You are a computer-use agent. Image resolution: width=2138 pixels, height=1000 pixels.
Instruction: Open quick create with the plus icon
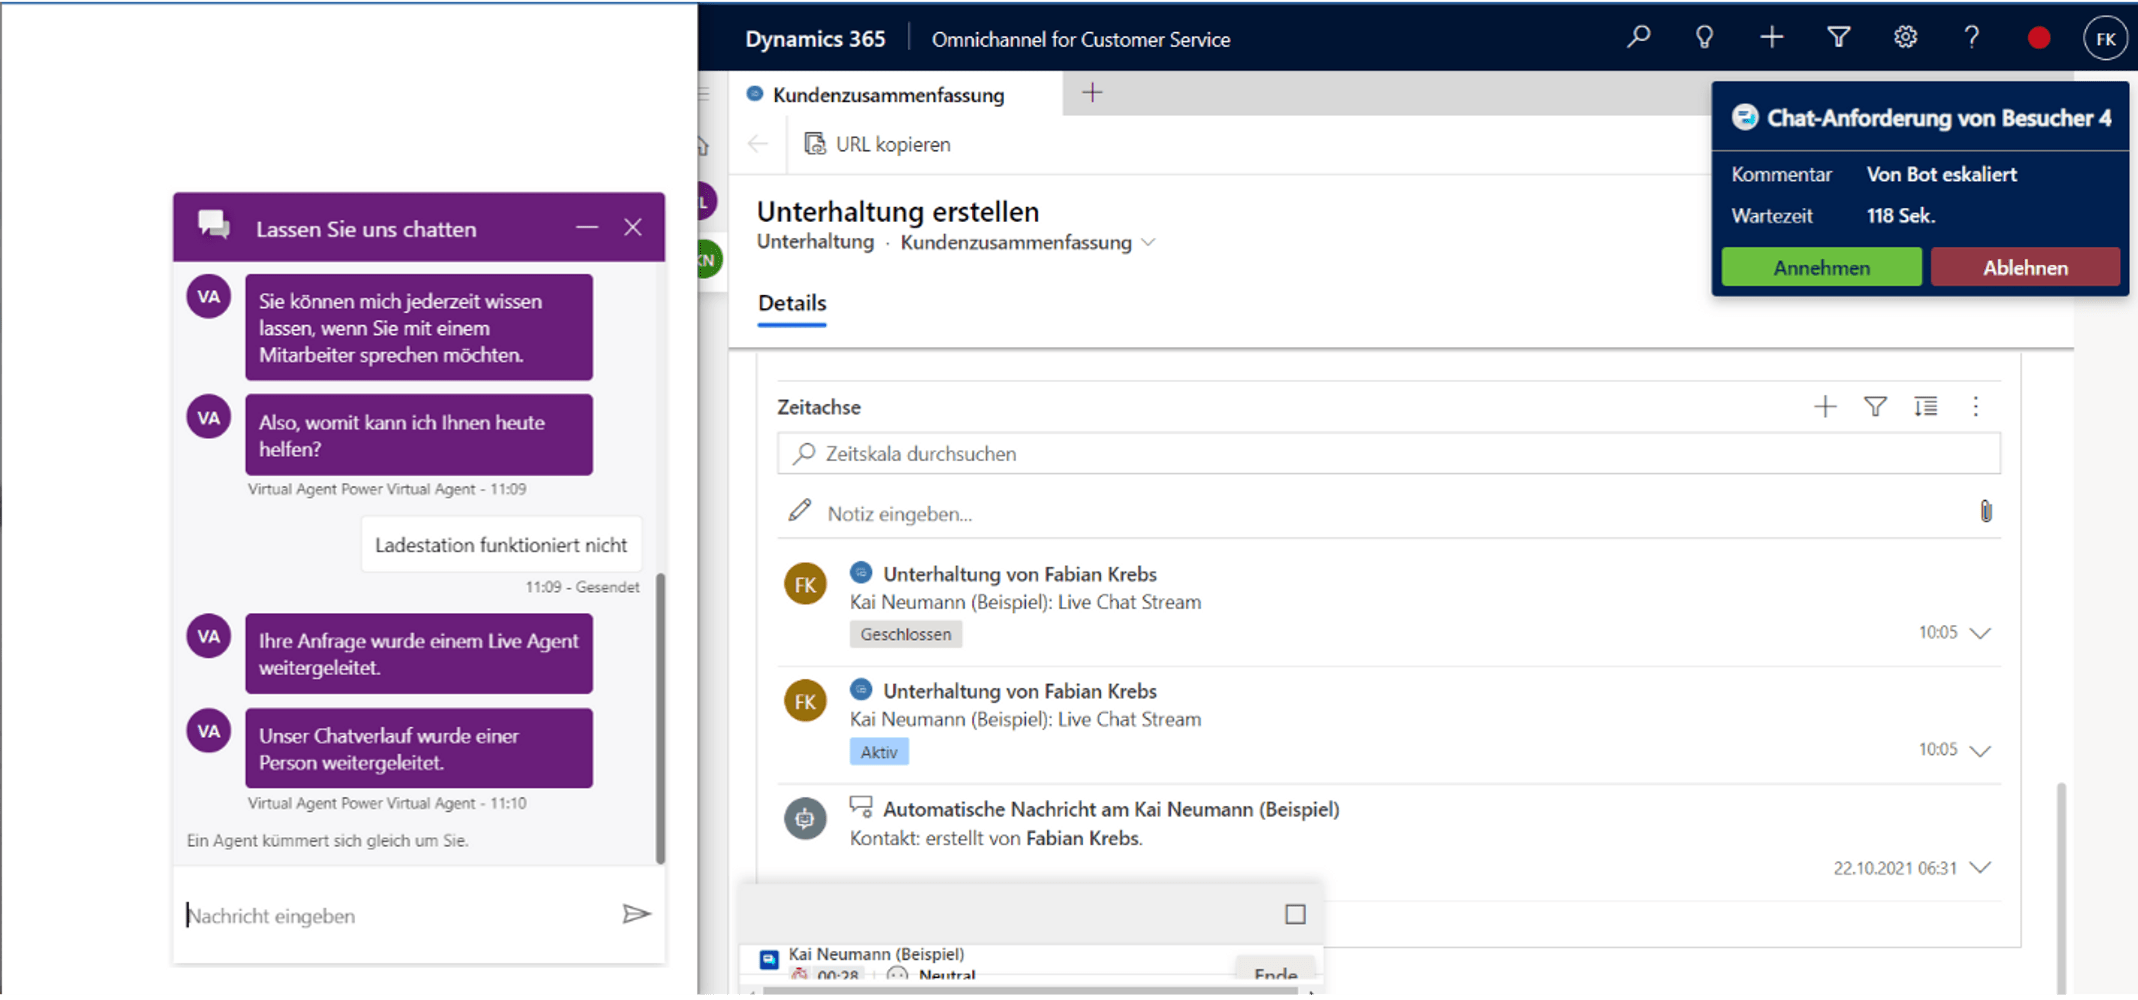[x=1771, y=37]
